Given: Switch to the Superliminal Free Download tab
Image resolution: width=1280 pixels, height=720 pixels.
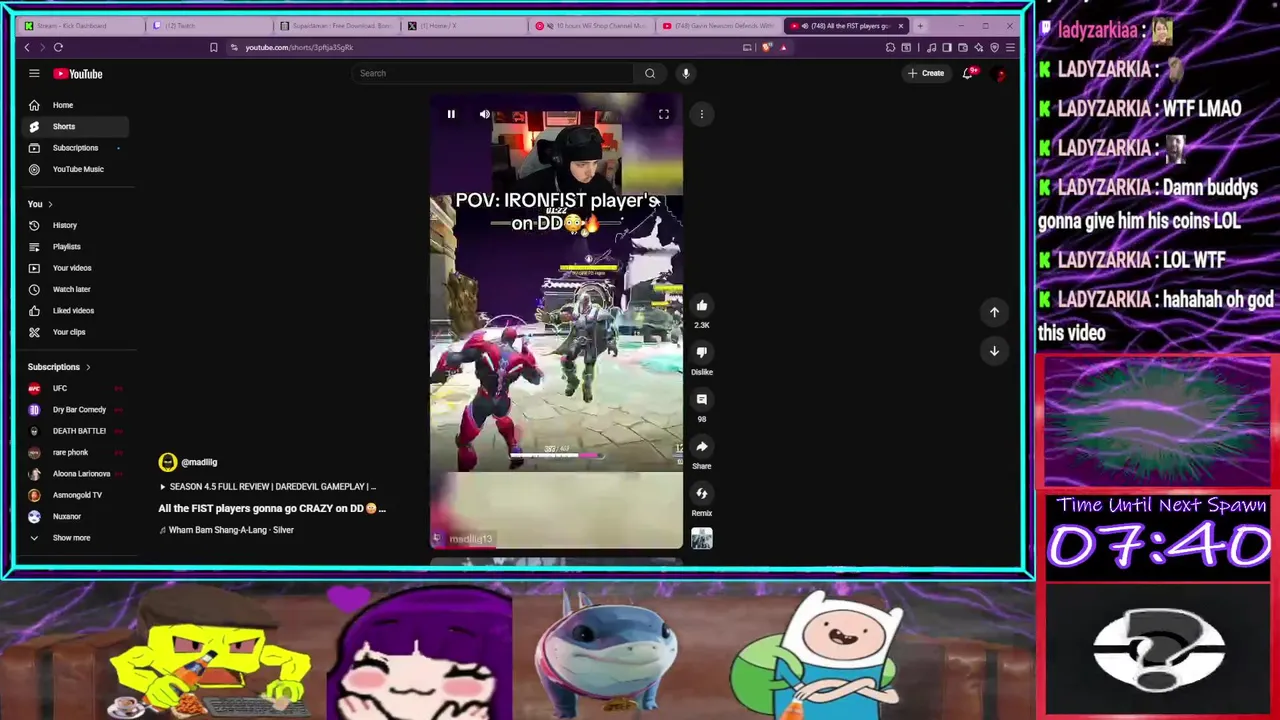Looking at the screenshot, I should click(336, 26).
